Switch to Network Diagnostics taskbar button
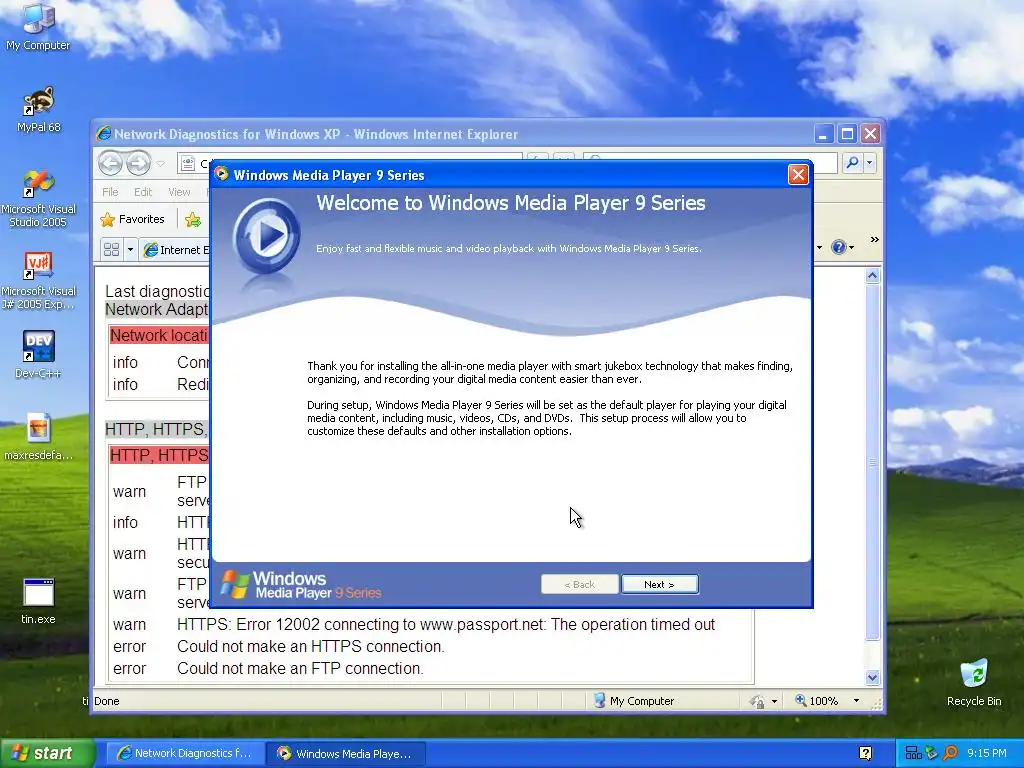The image size is (1024, 768). click(185, 753)
